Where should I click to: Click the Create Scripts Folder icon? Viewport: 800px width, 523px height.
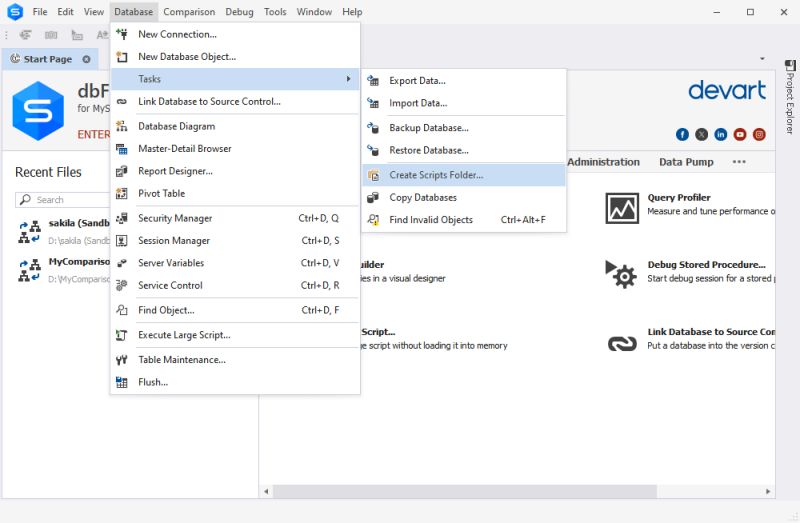point(373,175)
